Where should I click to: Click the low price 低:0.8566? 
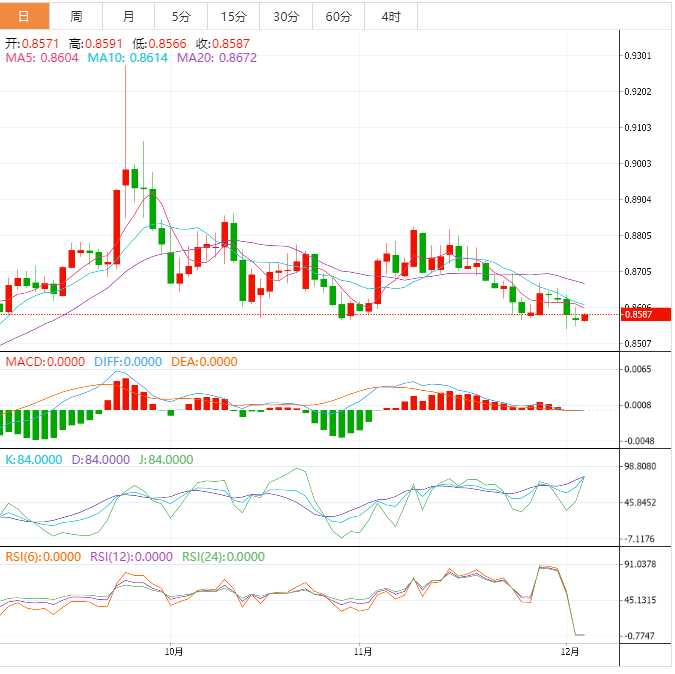pos(160,43)
